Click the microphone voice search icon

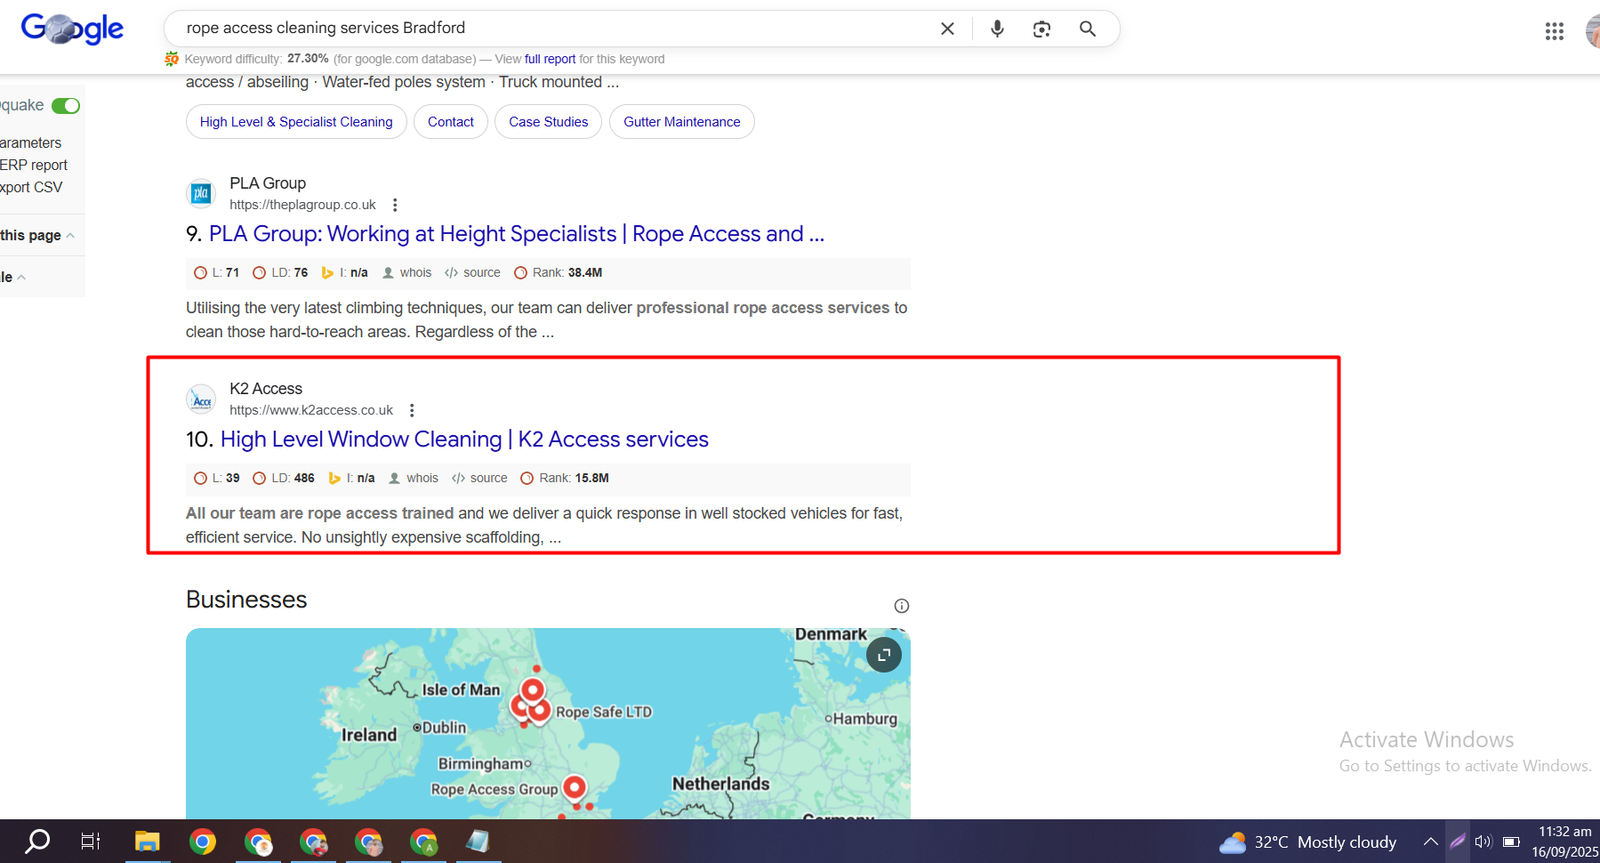pos(996,29)
